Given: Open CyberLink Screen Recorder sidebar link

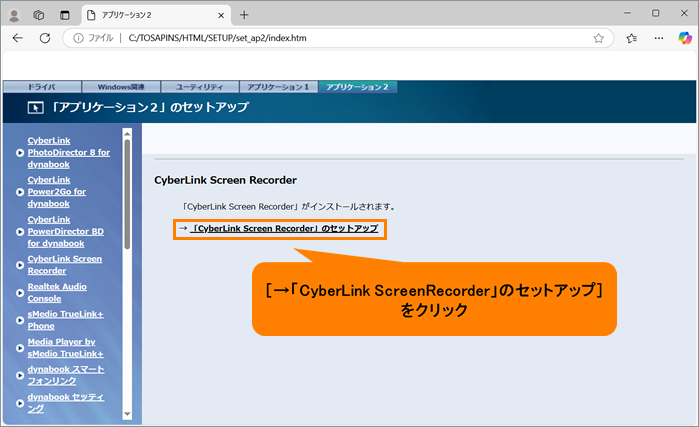Looking at the screenshot, I should tap(65, 265).
